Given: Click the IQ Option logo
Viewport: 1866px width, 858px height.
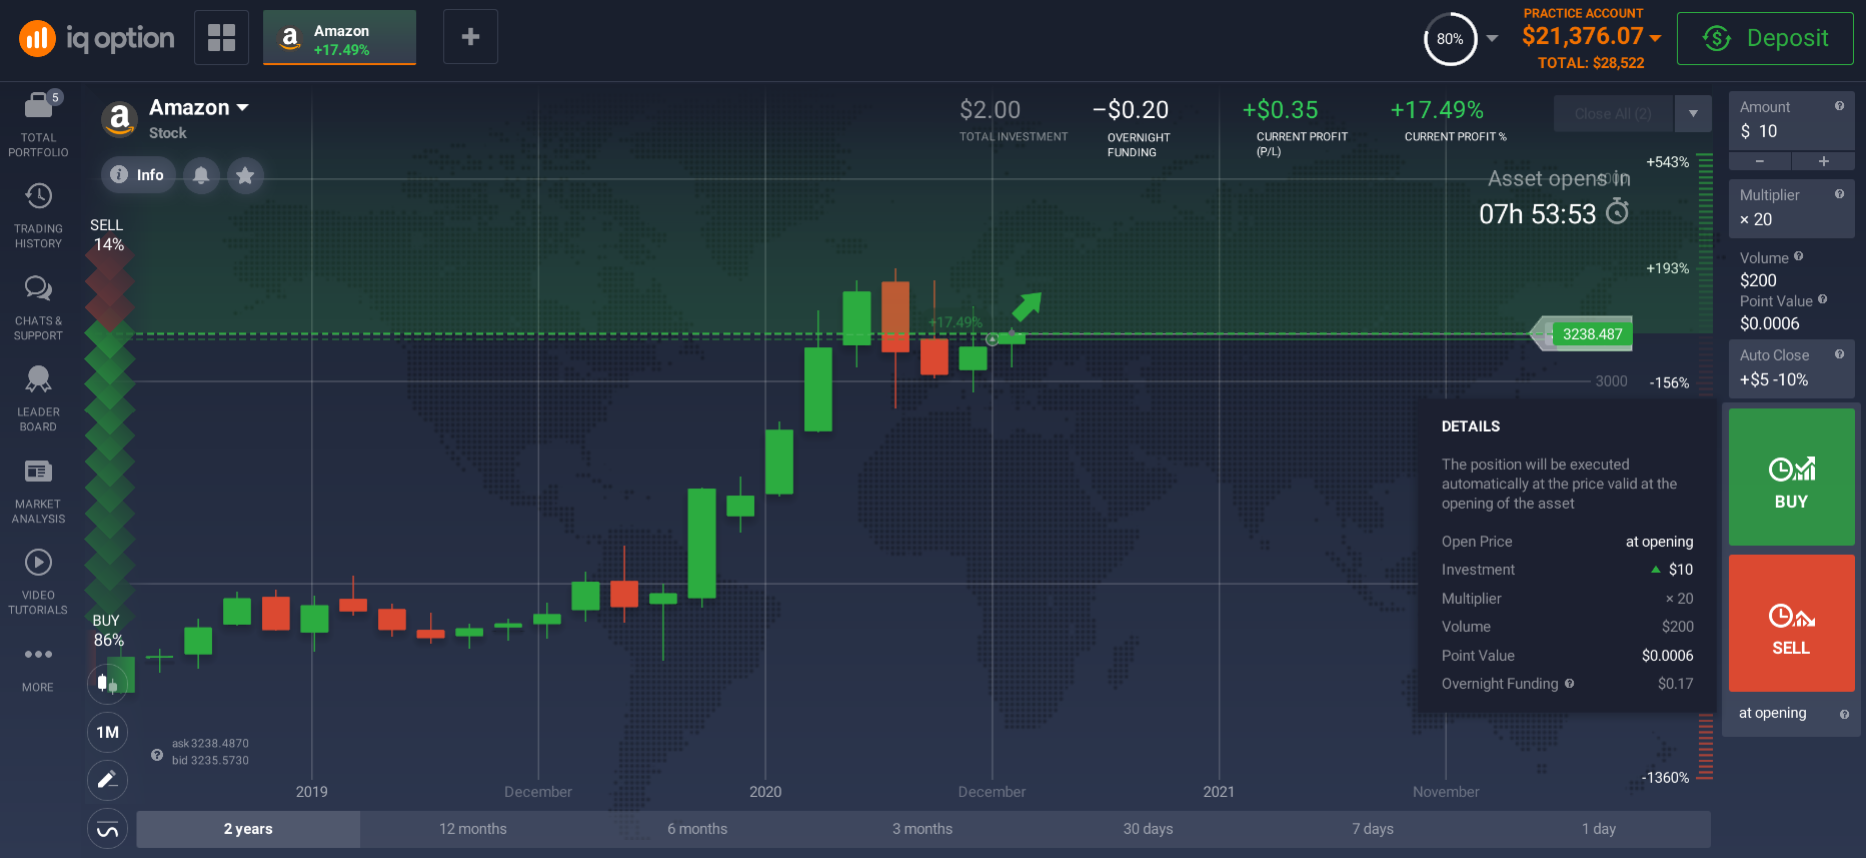Looking at the screenshot, I should pyautogui.click(x=97, y=38).
